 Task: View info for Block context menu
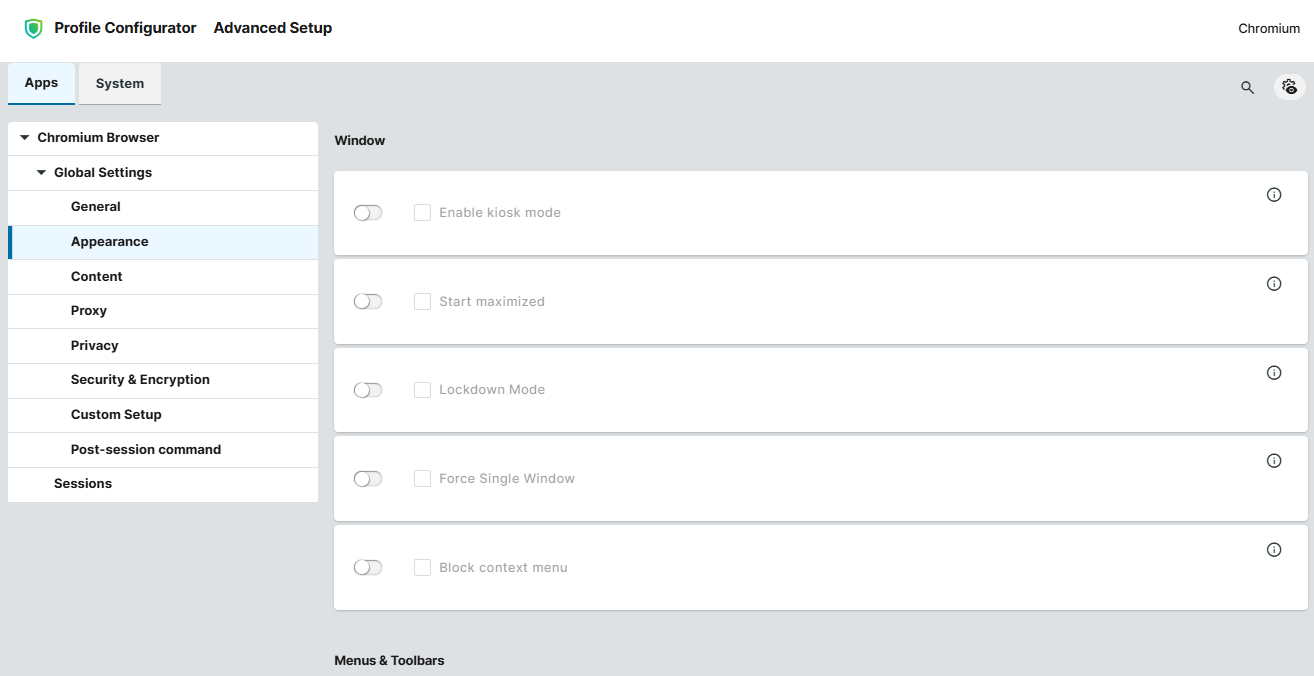point(1274,550)
